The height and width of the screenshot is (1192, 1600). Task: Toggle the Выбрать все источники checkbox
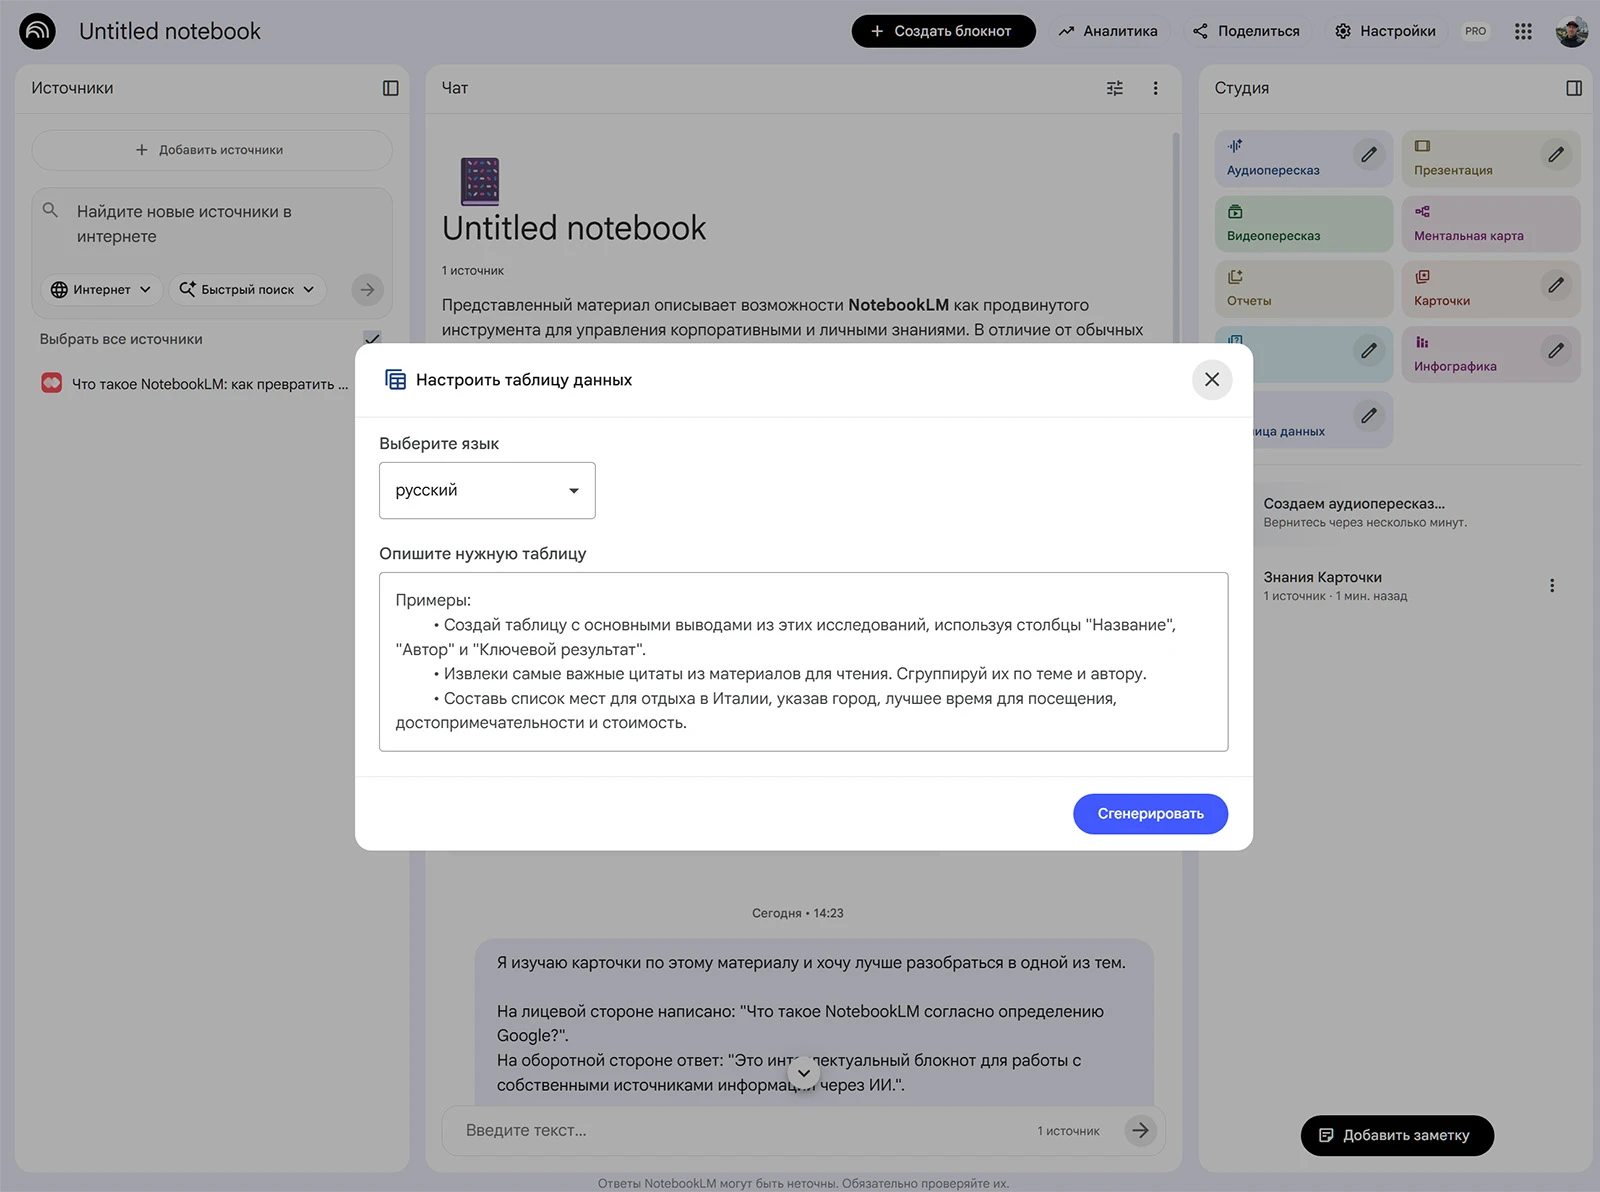[x=372, y=339]
